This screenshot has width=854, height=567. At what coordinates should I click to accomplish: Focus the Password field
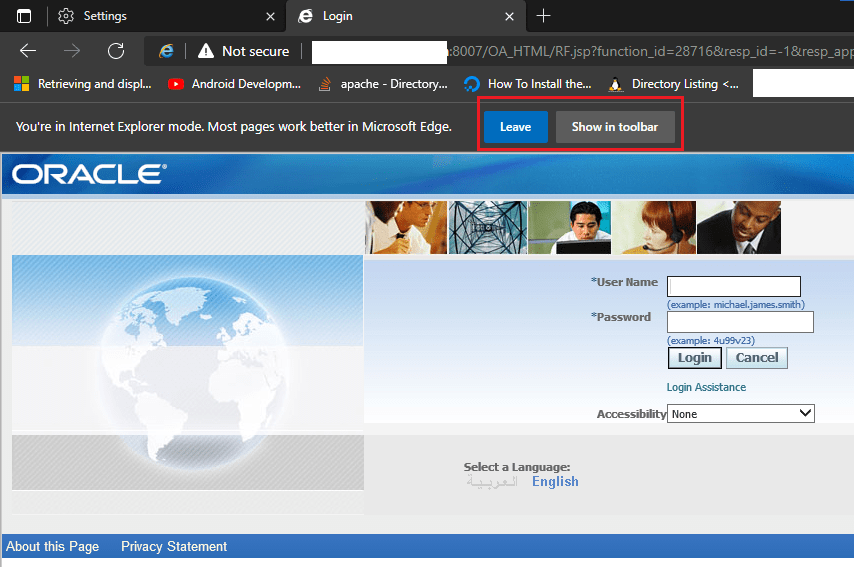740,322
